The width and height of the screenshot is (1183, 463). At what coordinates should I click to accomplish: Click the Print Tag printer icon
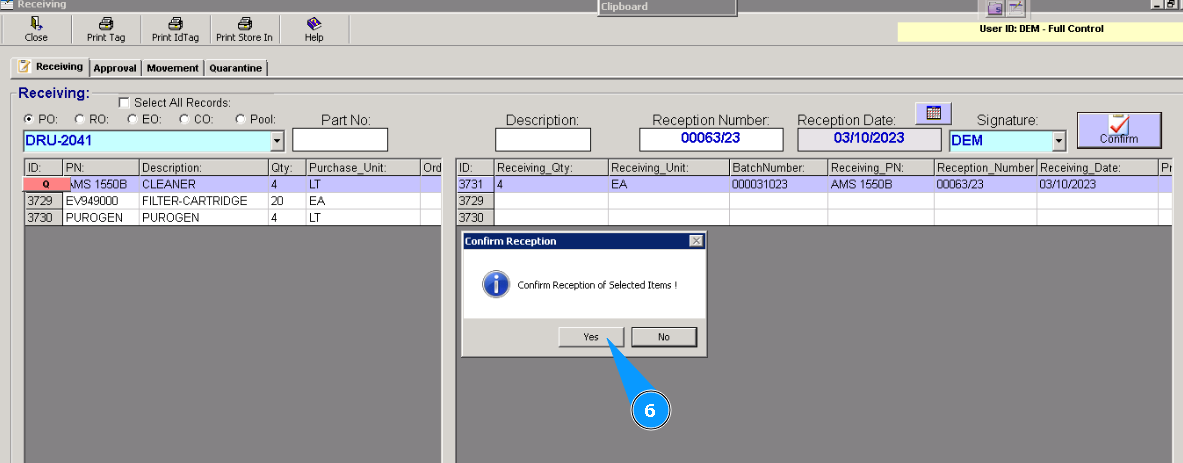[106, 23]
